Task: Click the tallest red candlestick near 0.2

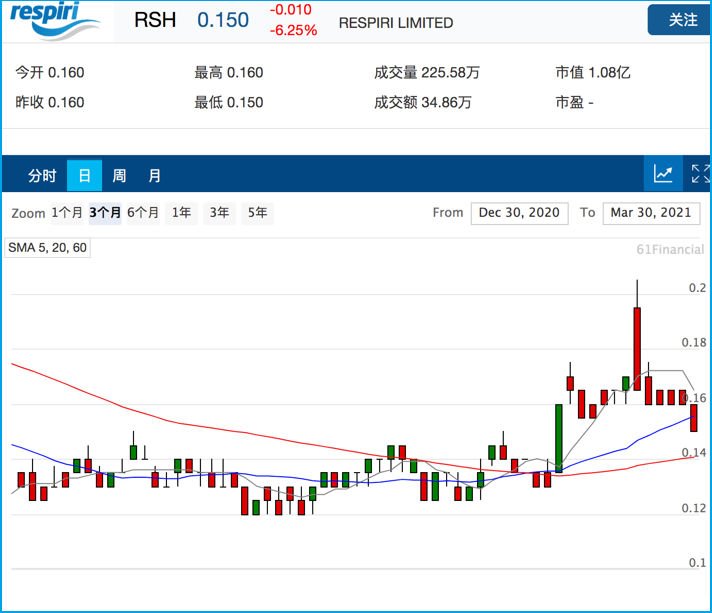Action: point(637,349)
